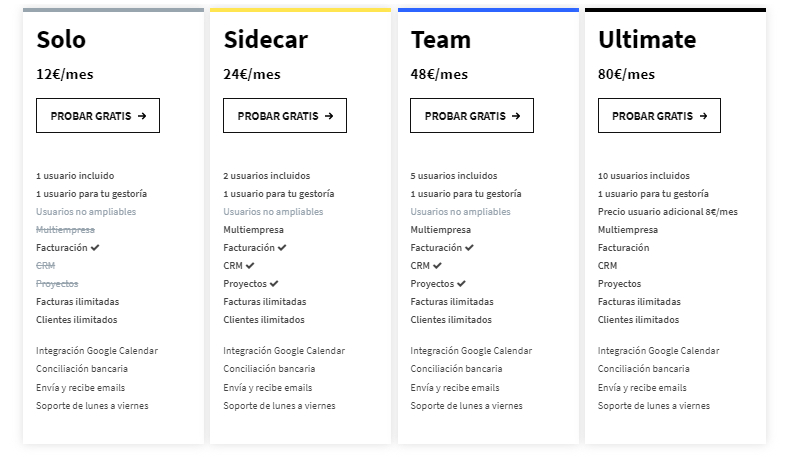Screen dimensions: 795x457
Task: Click the checkmark beside Sidecar CRM
Action: click(x=250, y=265)
